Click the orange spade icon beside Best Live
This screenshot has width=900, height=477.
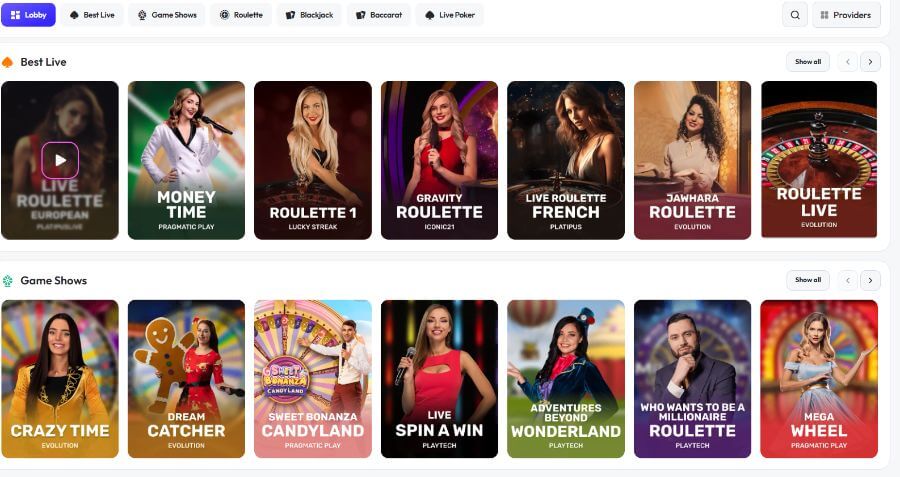(x=7, y=62)
